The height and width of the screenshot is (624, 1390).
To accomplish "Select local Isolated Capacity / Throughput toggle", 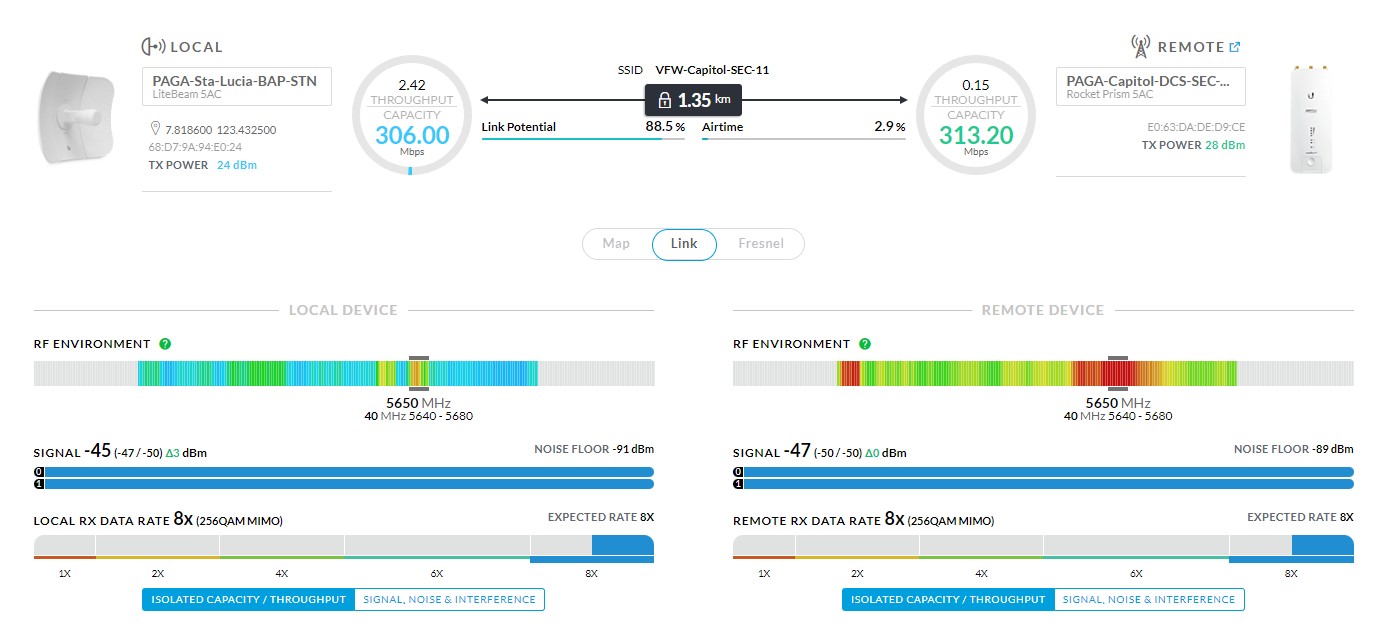I will click(x=248, y=600).
